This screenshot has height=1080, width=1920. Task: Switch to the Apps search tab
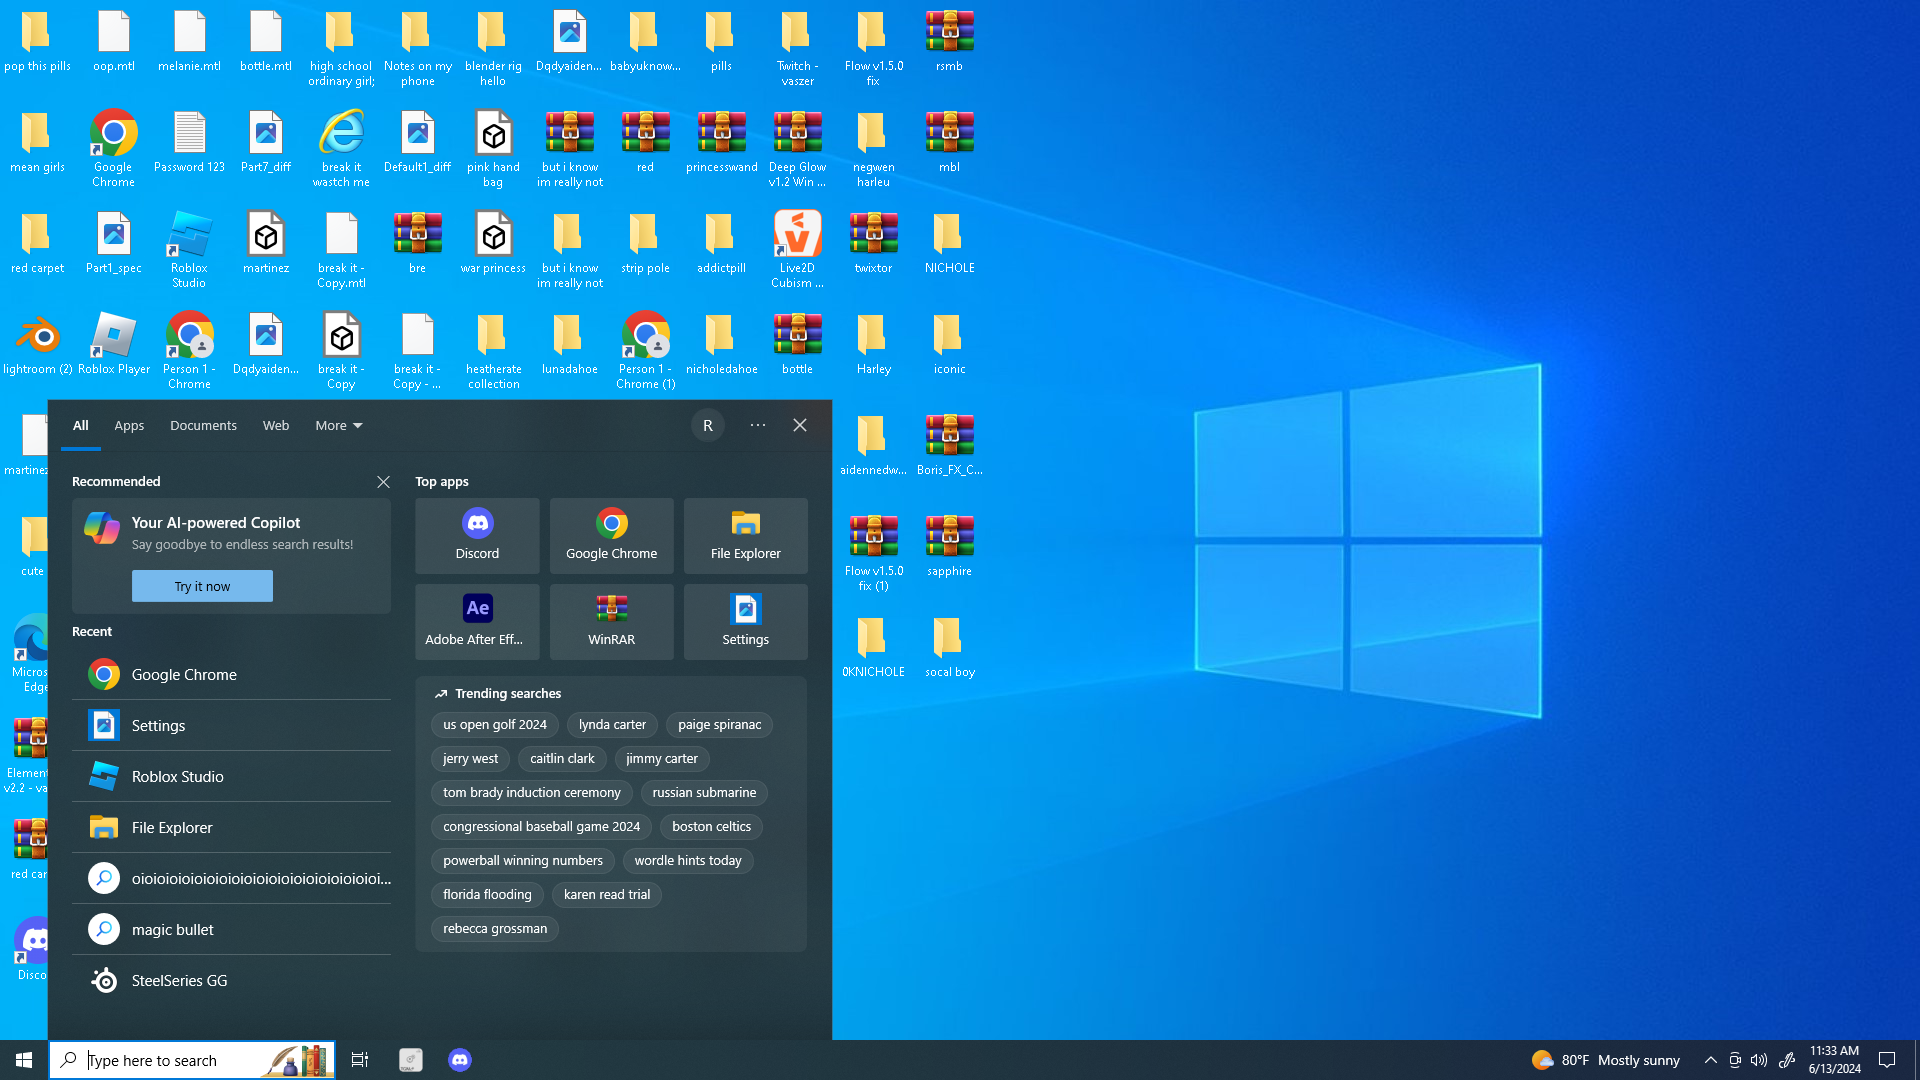129,425
